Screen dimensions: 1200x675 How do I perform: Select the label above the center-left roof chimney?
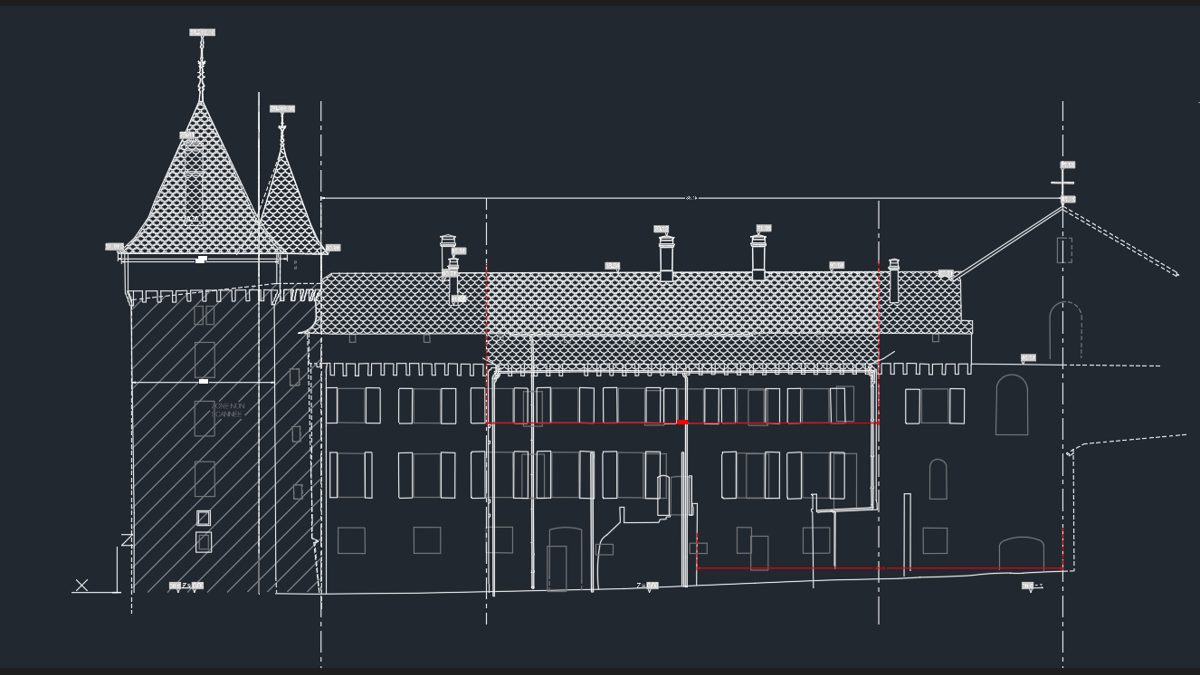660,230
